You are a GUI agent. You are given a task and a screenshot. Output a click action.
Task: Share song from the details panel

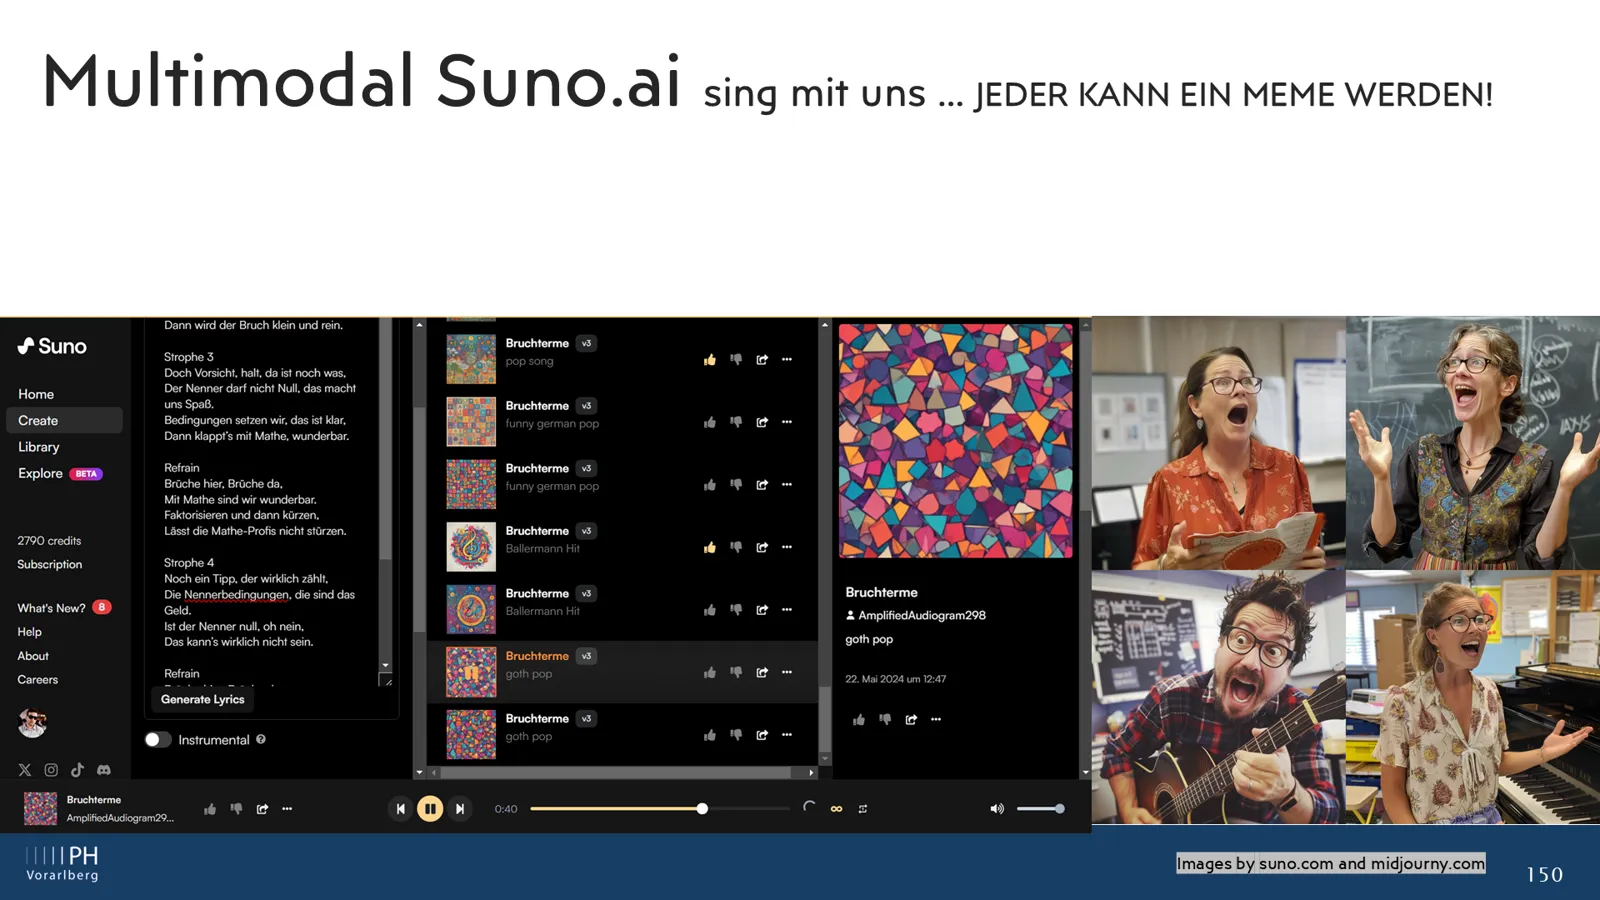911,719
